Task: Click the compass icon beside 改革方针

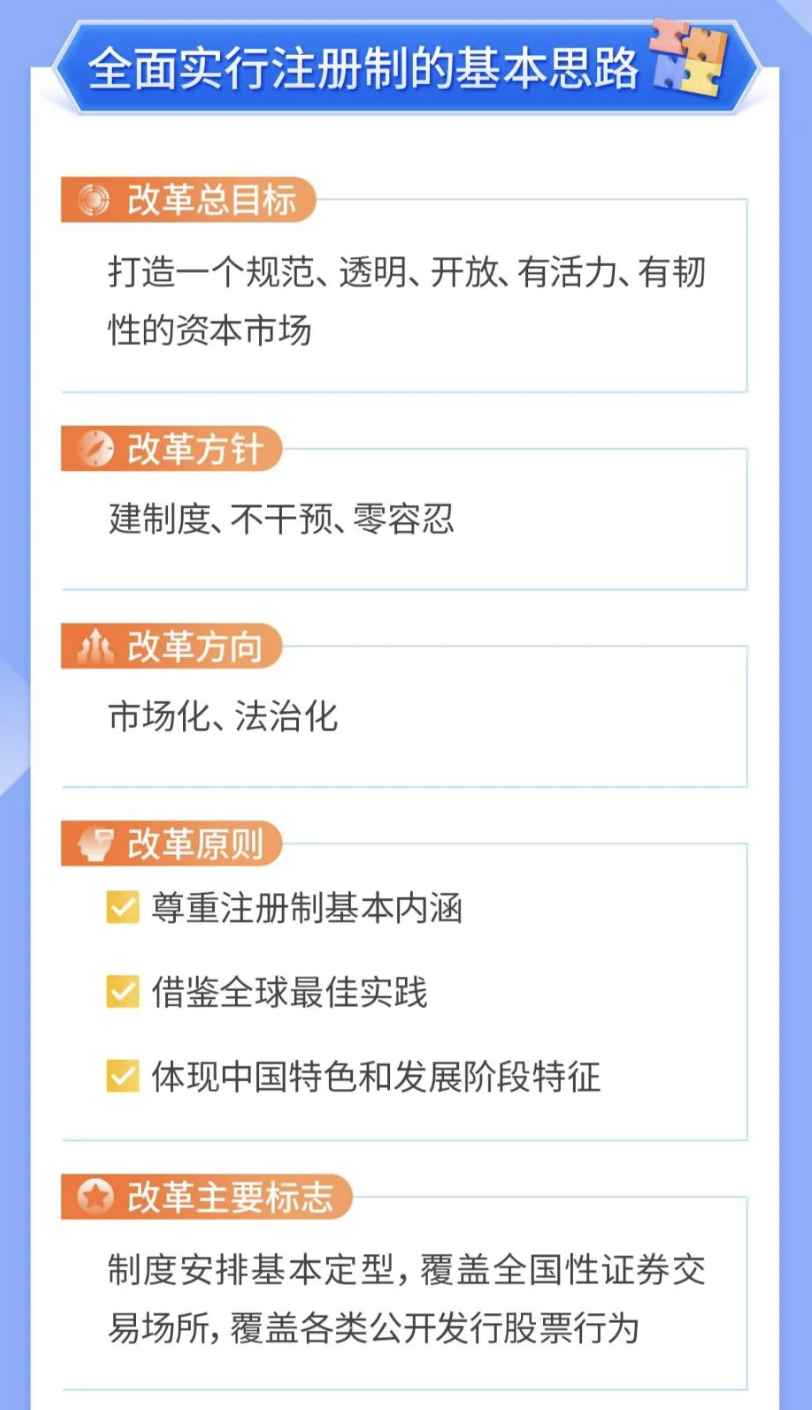Action: tap(96, 449)
